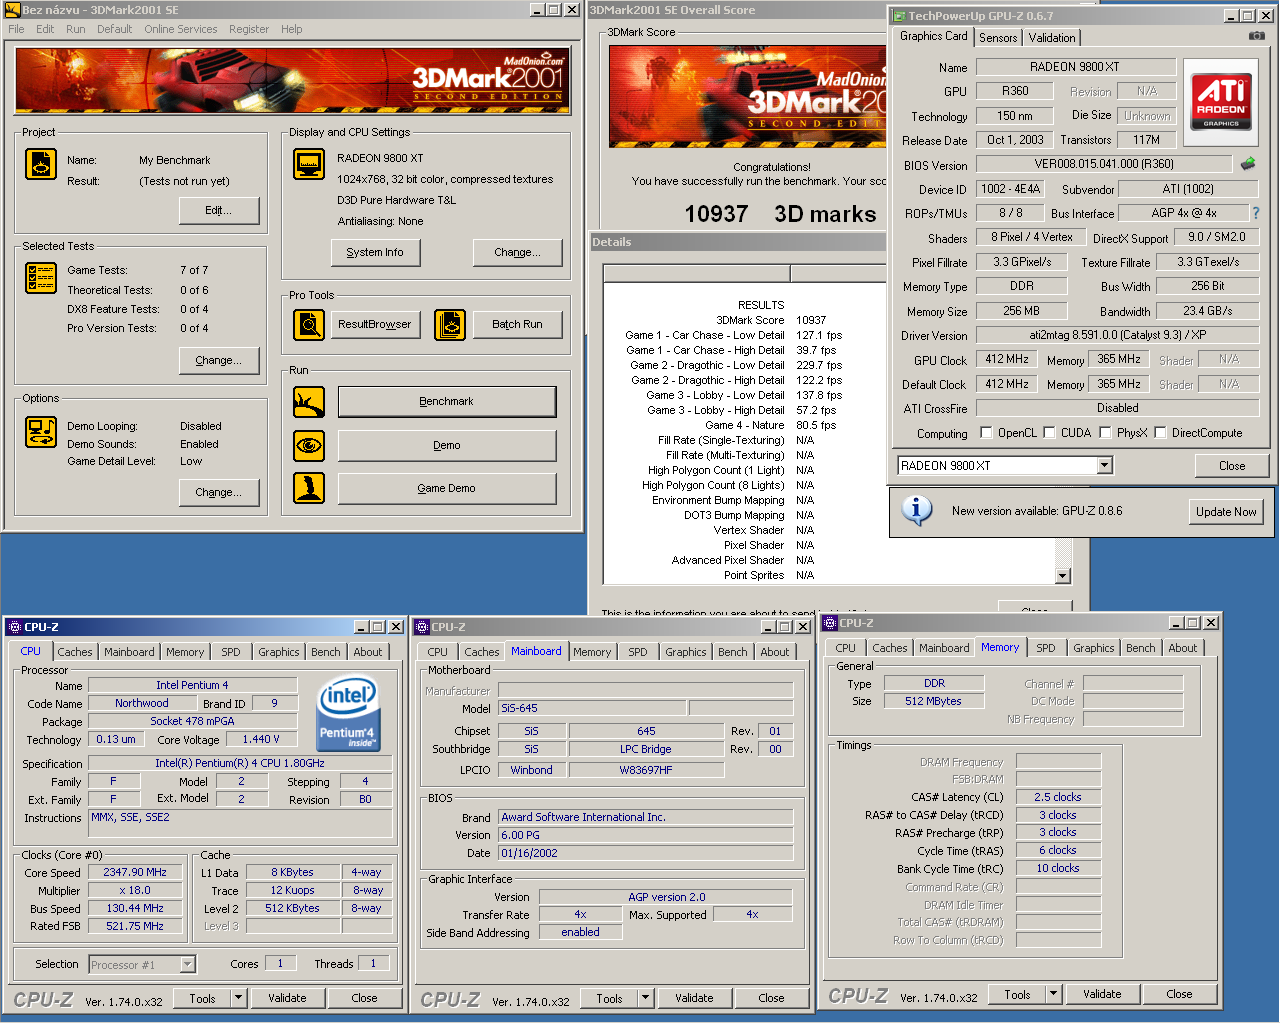Expand the Tools arrow in Memory window
1280x1024 pixels.
coord(1053,994)
